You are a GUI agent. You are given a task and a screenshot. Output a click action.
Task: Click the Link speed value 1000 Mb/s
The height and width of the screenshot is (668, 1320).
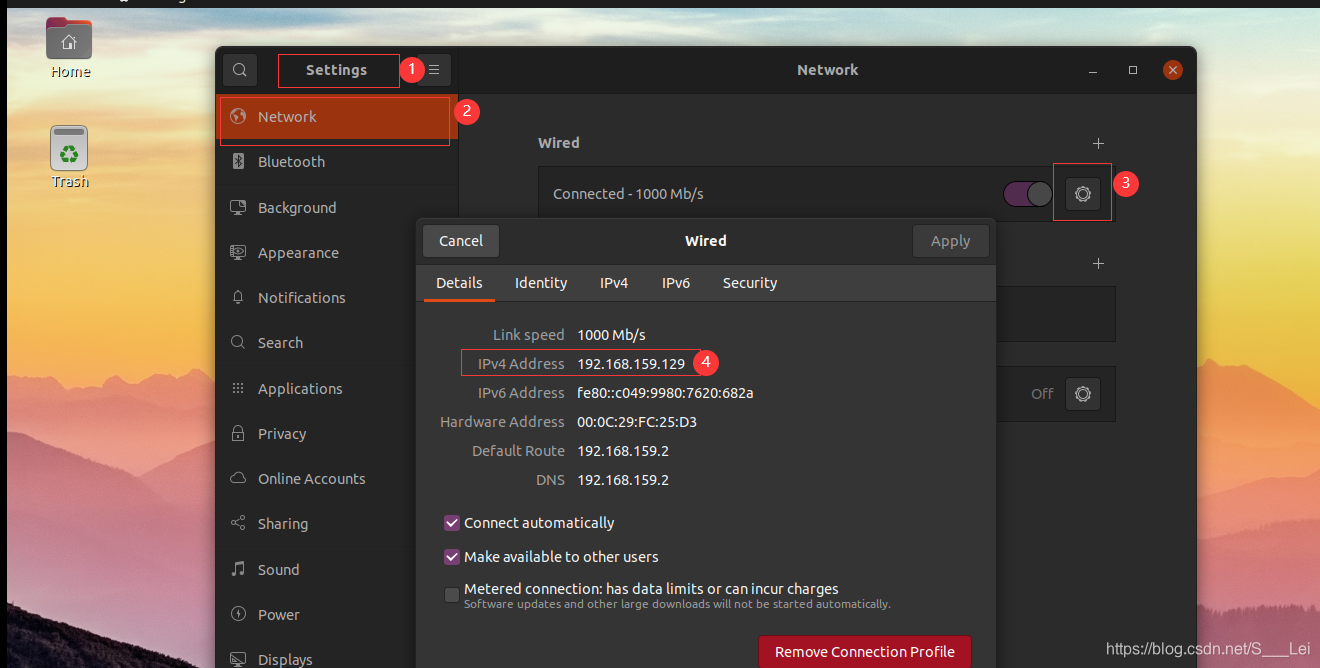coord(611,335)
